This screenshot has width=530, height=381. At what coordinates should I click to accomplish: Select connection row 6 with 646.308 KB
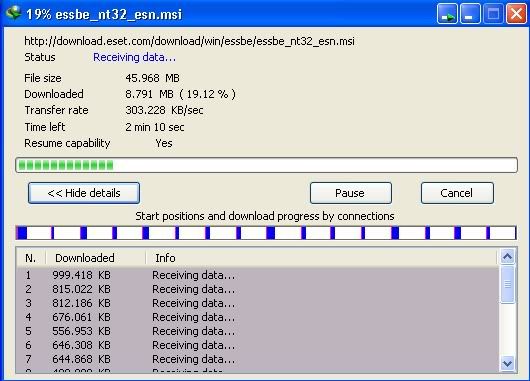point(258,345)
